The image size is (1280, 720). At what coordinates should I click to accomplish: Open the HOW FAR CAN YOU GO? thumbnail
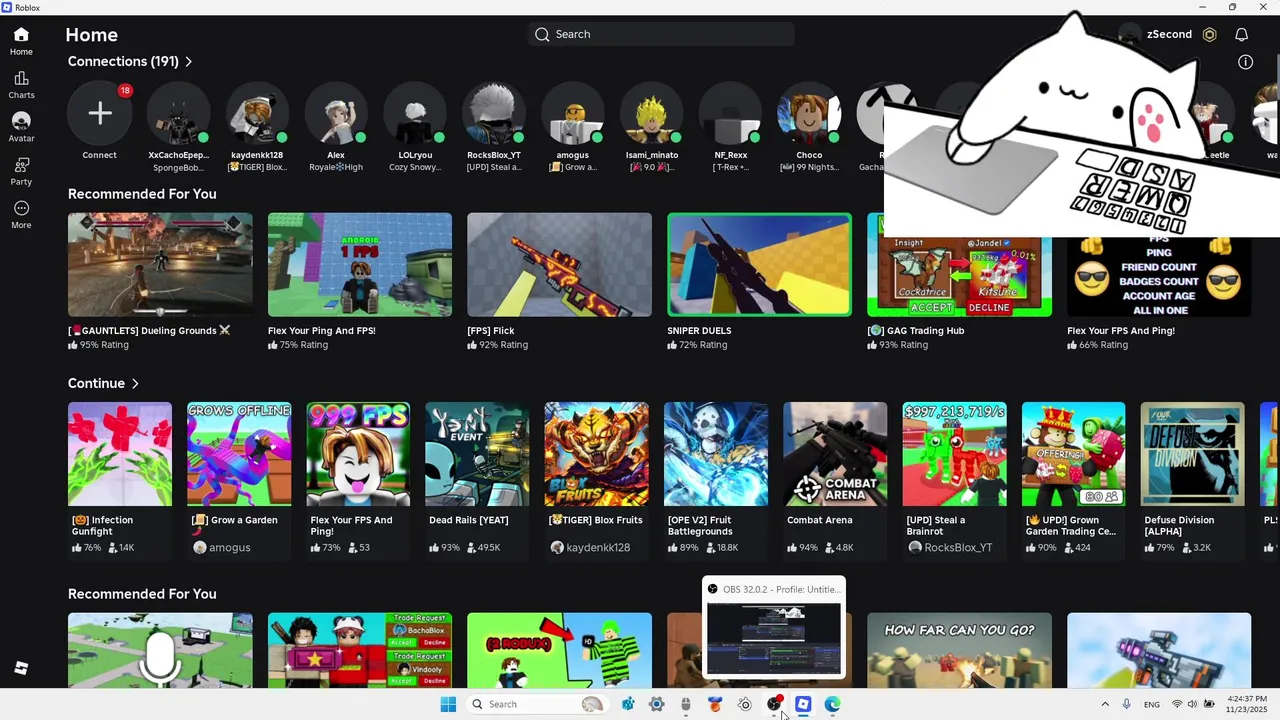(x=959, y=650)
